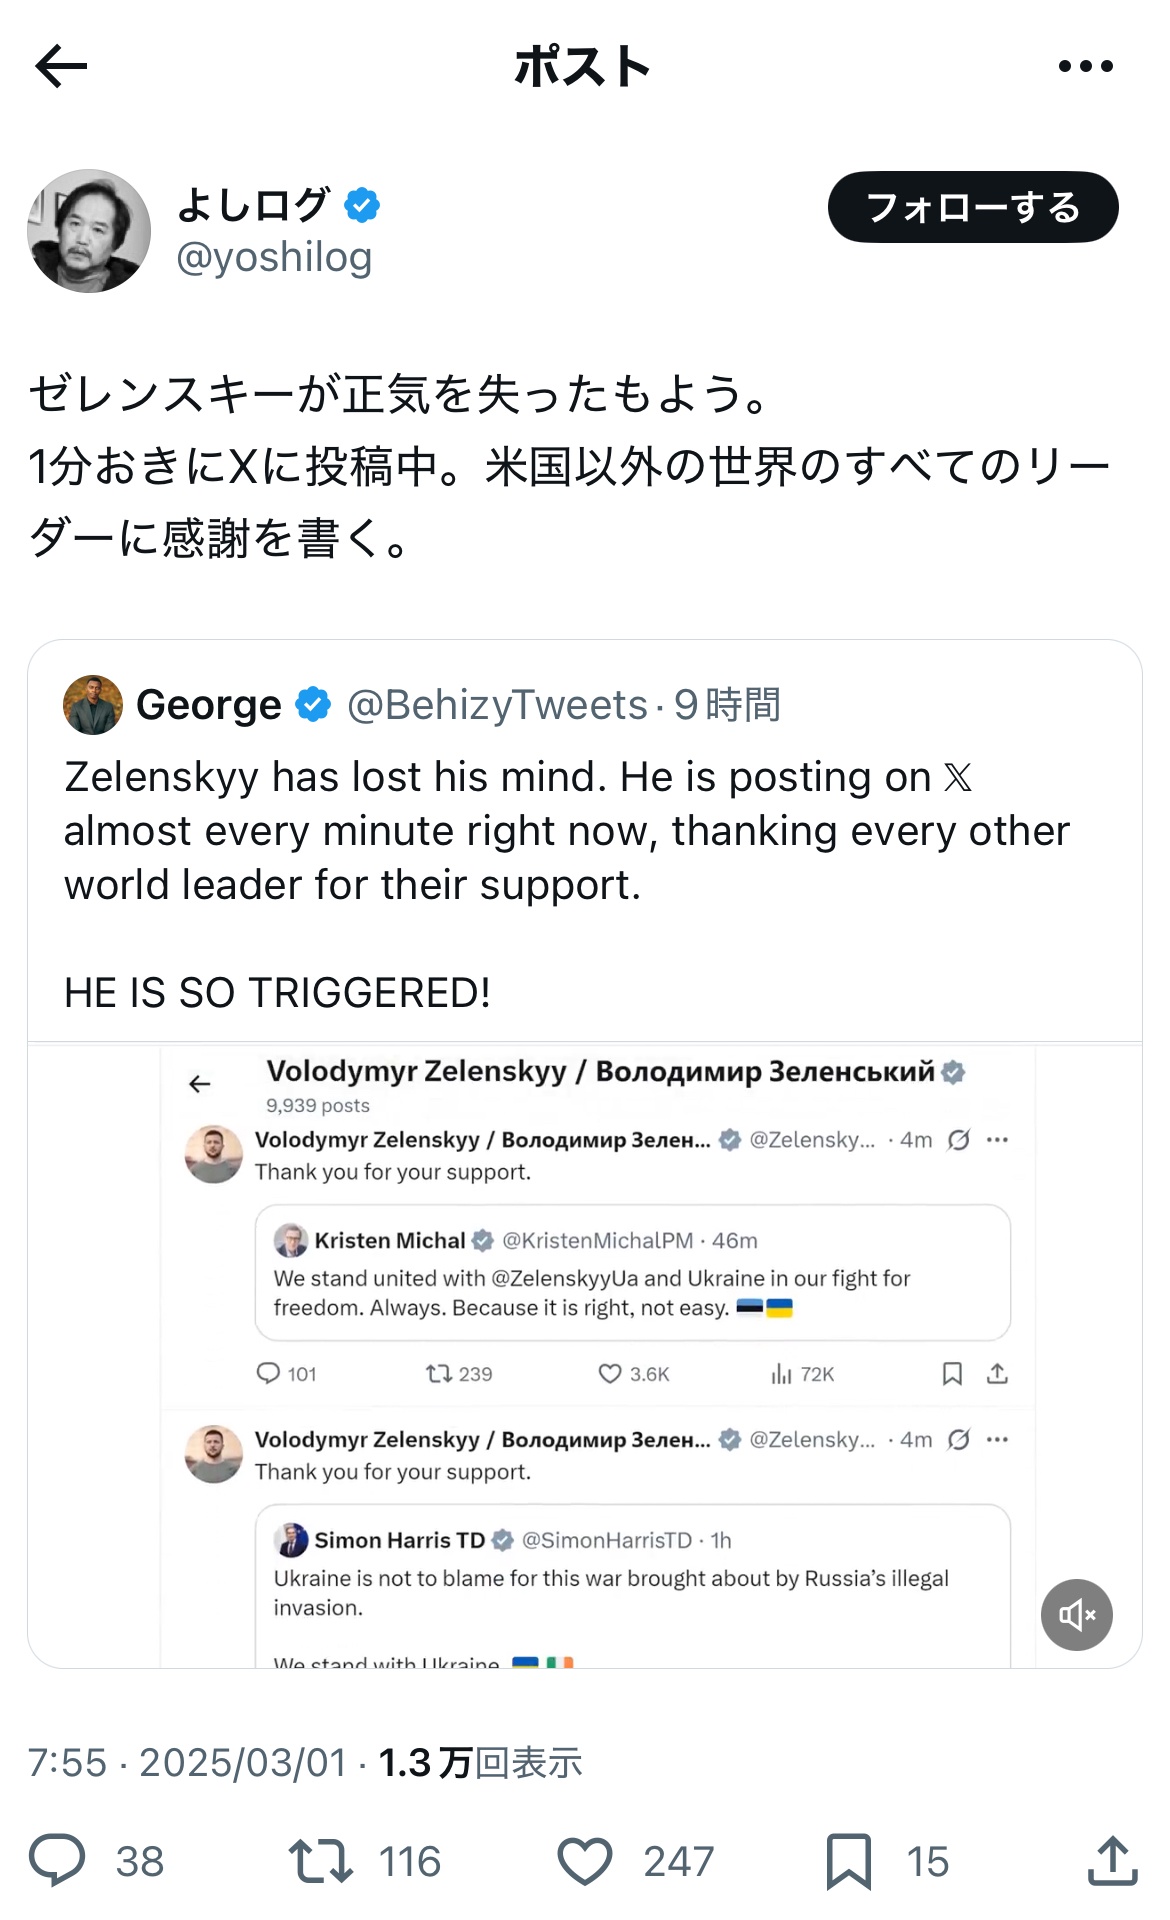This screenshot has width=1170, height=1920.
Task: Tap George's quoted tweet avatar
Action: click(93, 705)
